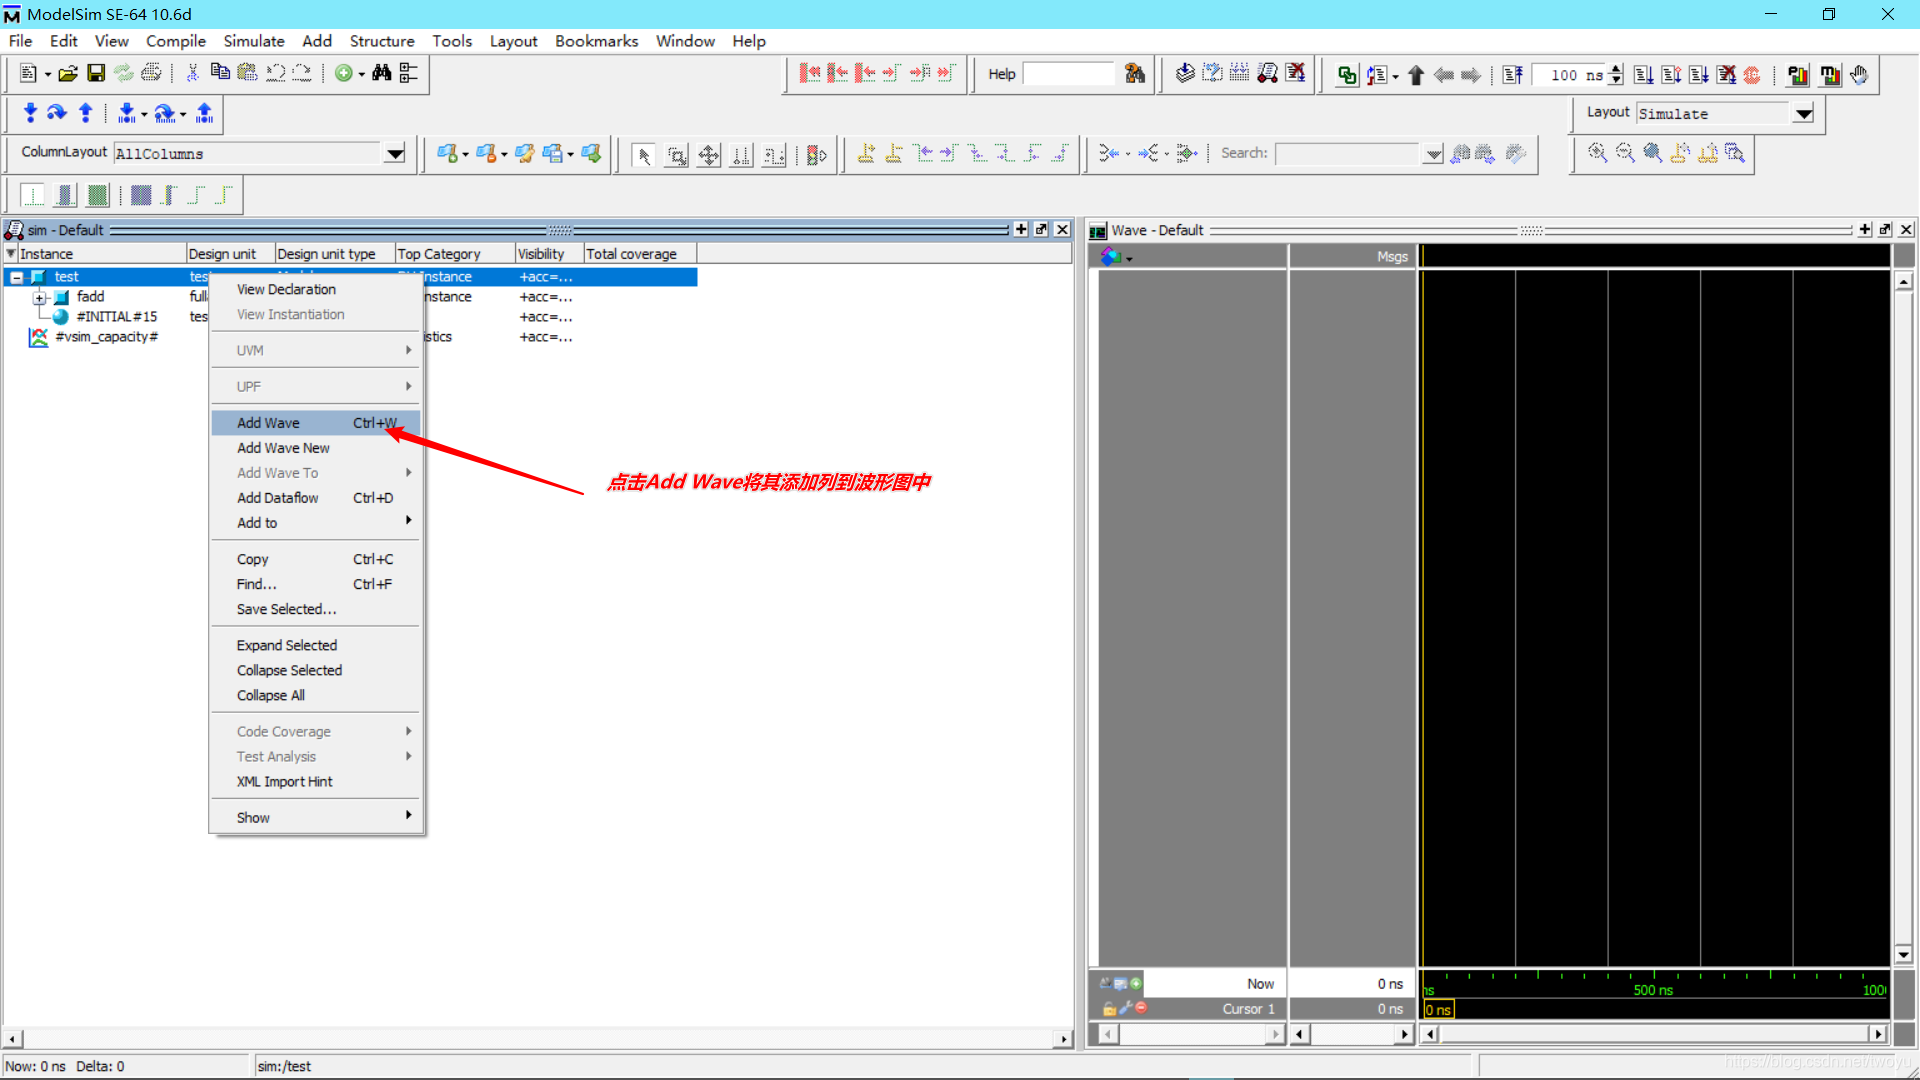Click the Zoom Full magnifier icon
Viewport: 1920px width, 1080px height.
coord(1653,153)
